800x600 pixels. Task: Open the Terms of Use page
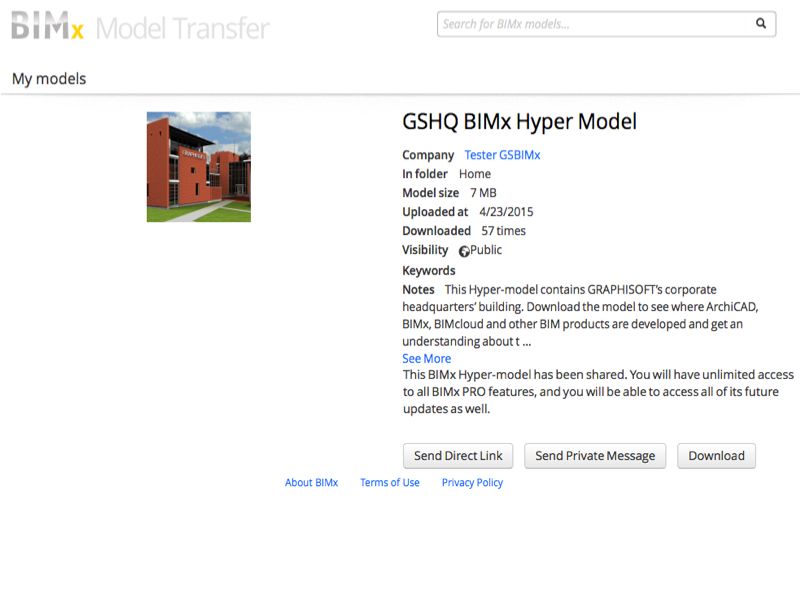tap(390, 483)
